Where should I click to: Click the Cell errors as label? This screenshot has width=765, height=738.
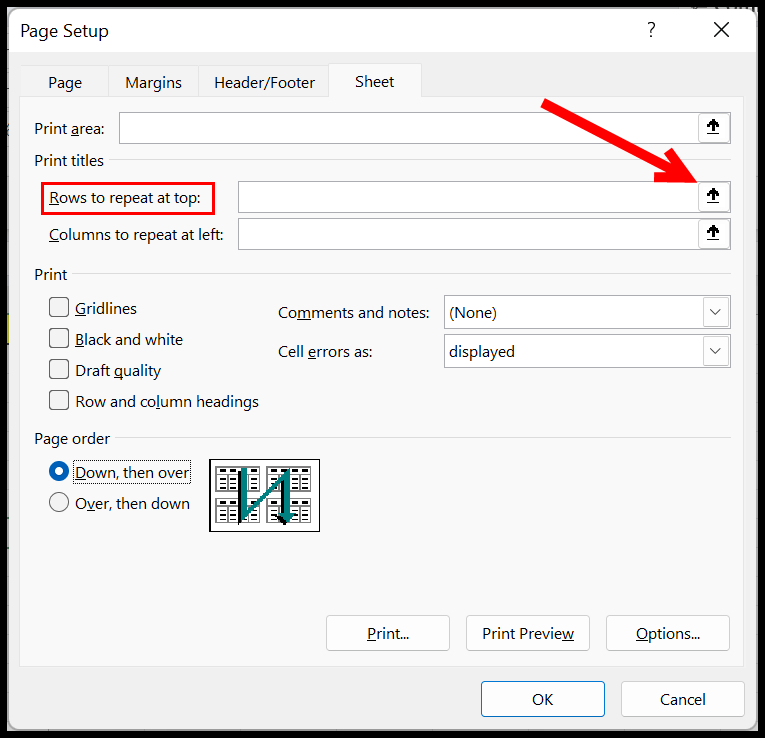point(325,351)
